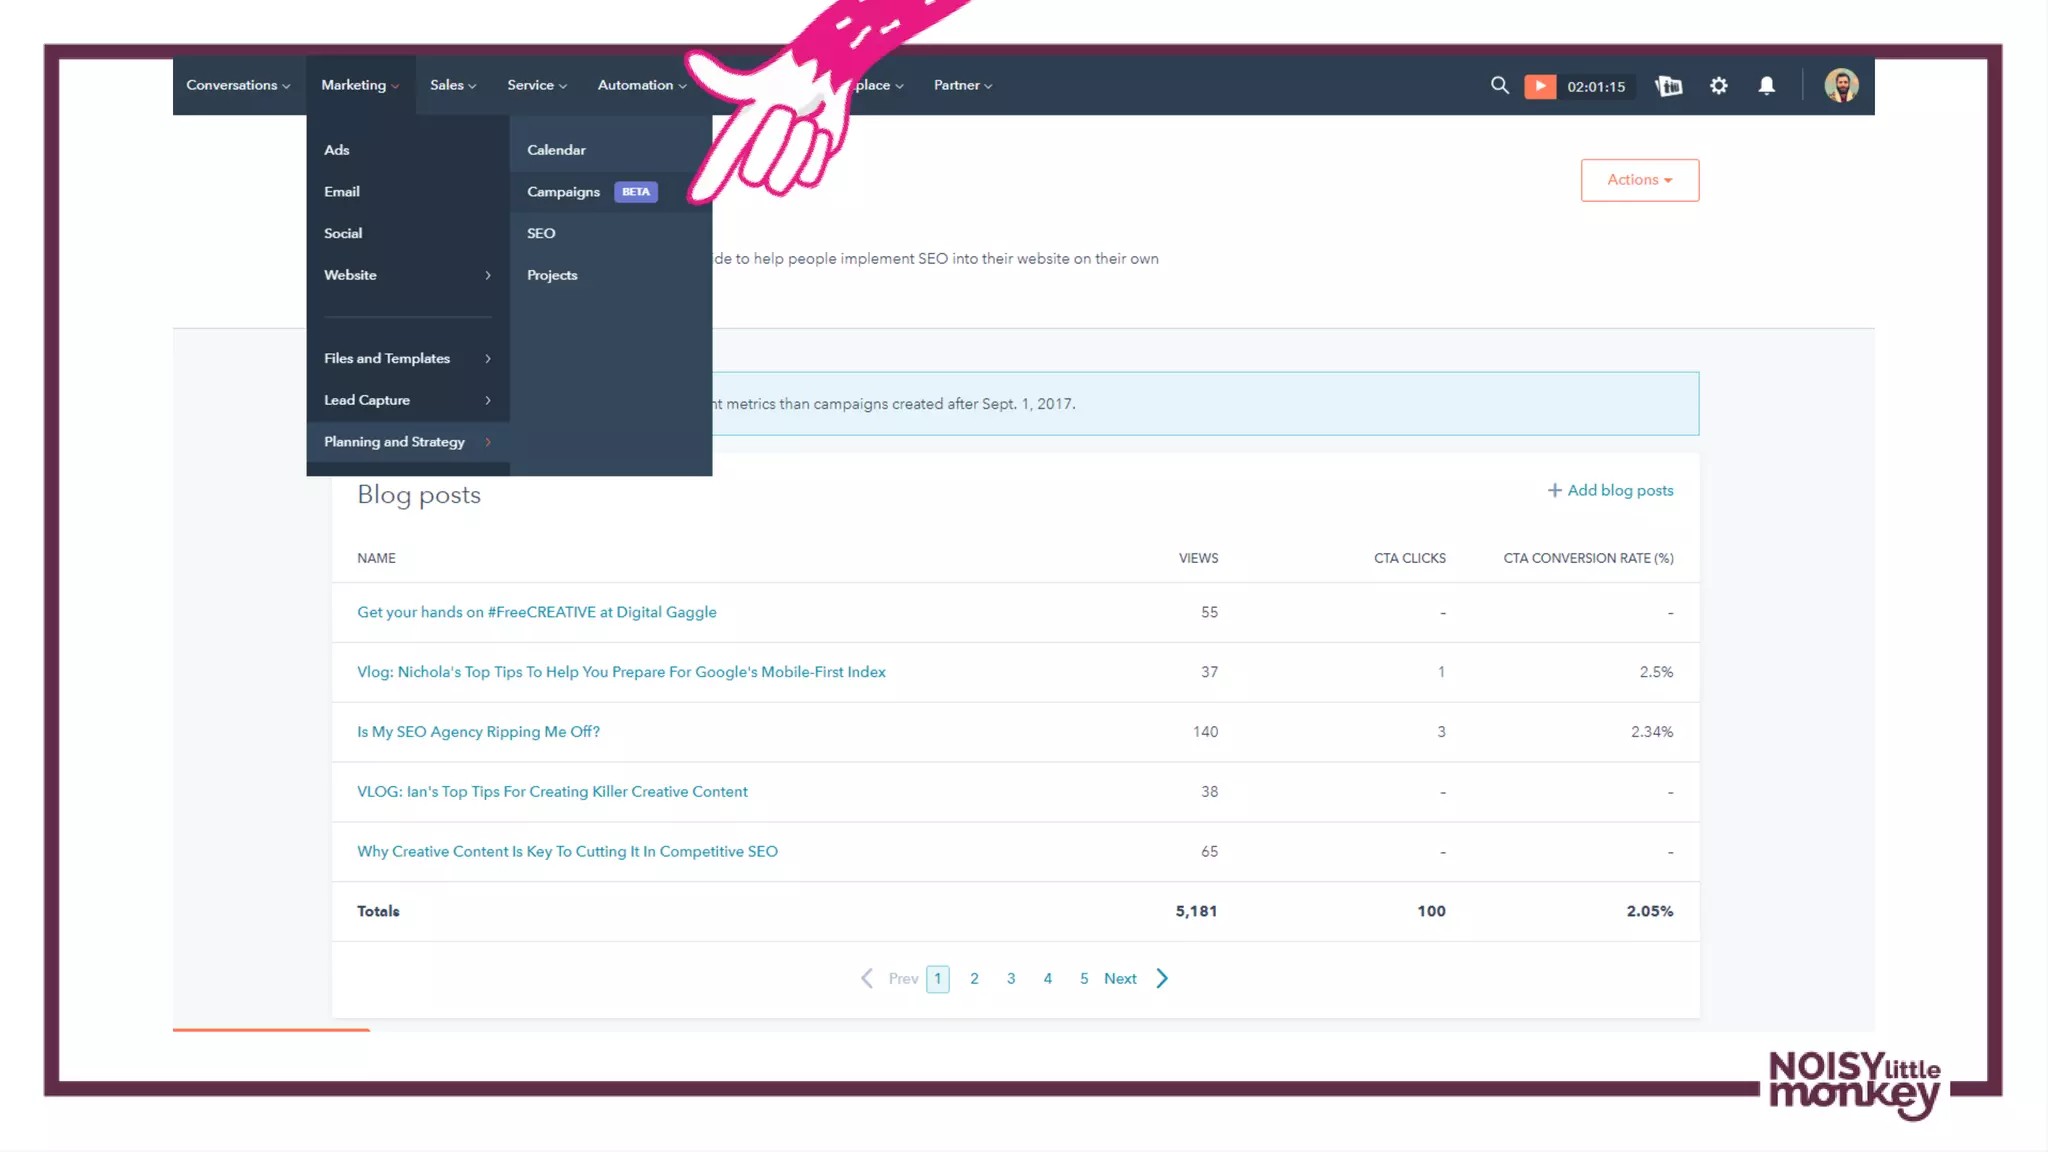Click the plus icon for Add blog posts
Screen dimensions: 2048x1152
tap(1554, 490)
